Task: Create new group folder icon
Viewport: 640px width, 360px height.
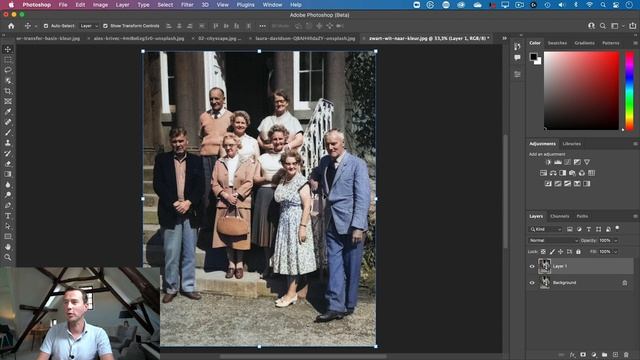Action: 604,355
